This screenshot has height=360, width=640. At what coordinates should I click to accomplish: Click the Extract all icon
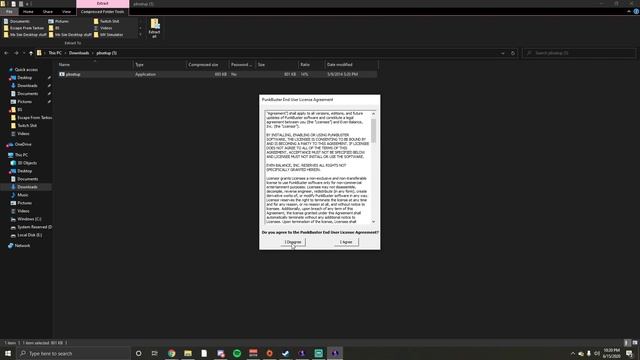154,28
